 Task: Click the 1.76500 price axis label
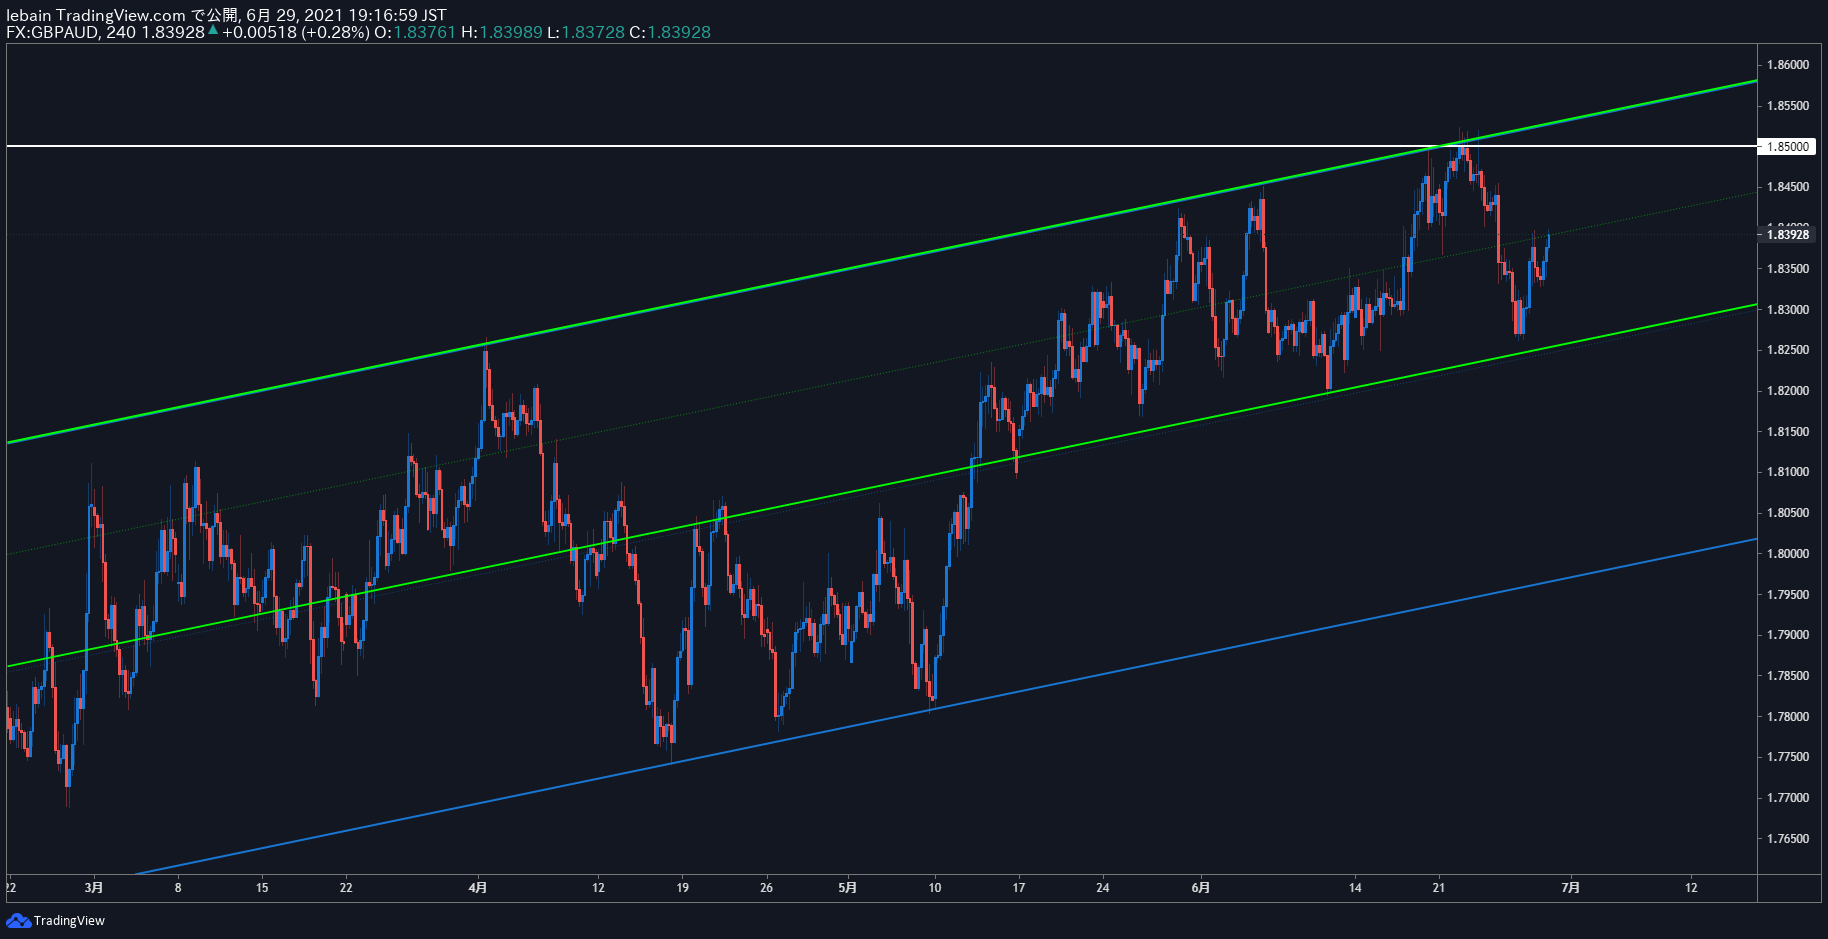[x=1788, y=839]
